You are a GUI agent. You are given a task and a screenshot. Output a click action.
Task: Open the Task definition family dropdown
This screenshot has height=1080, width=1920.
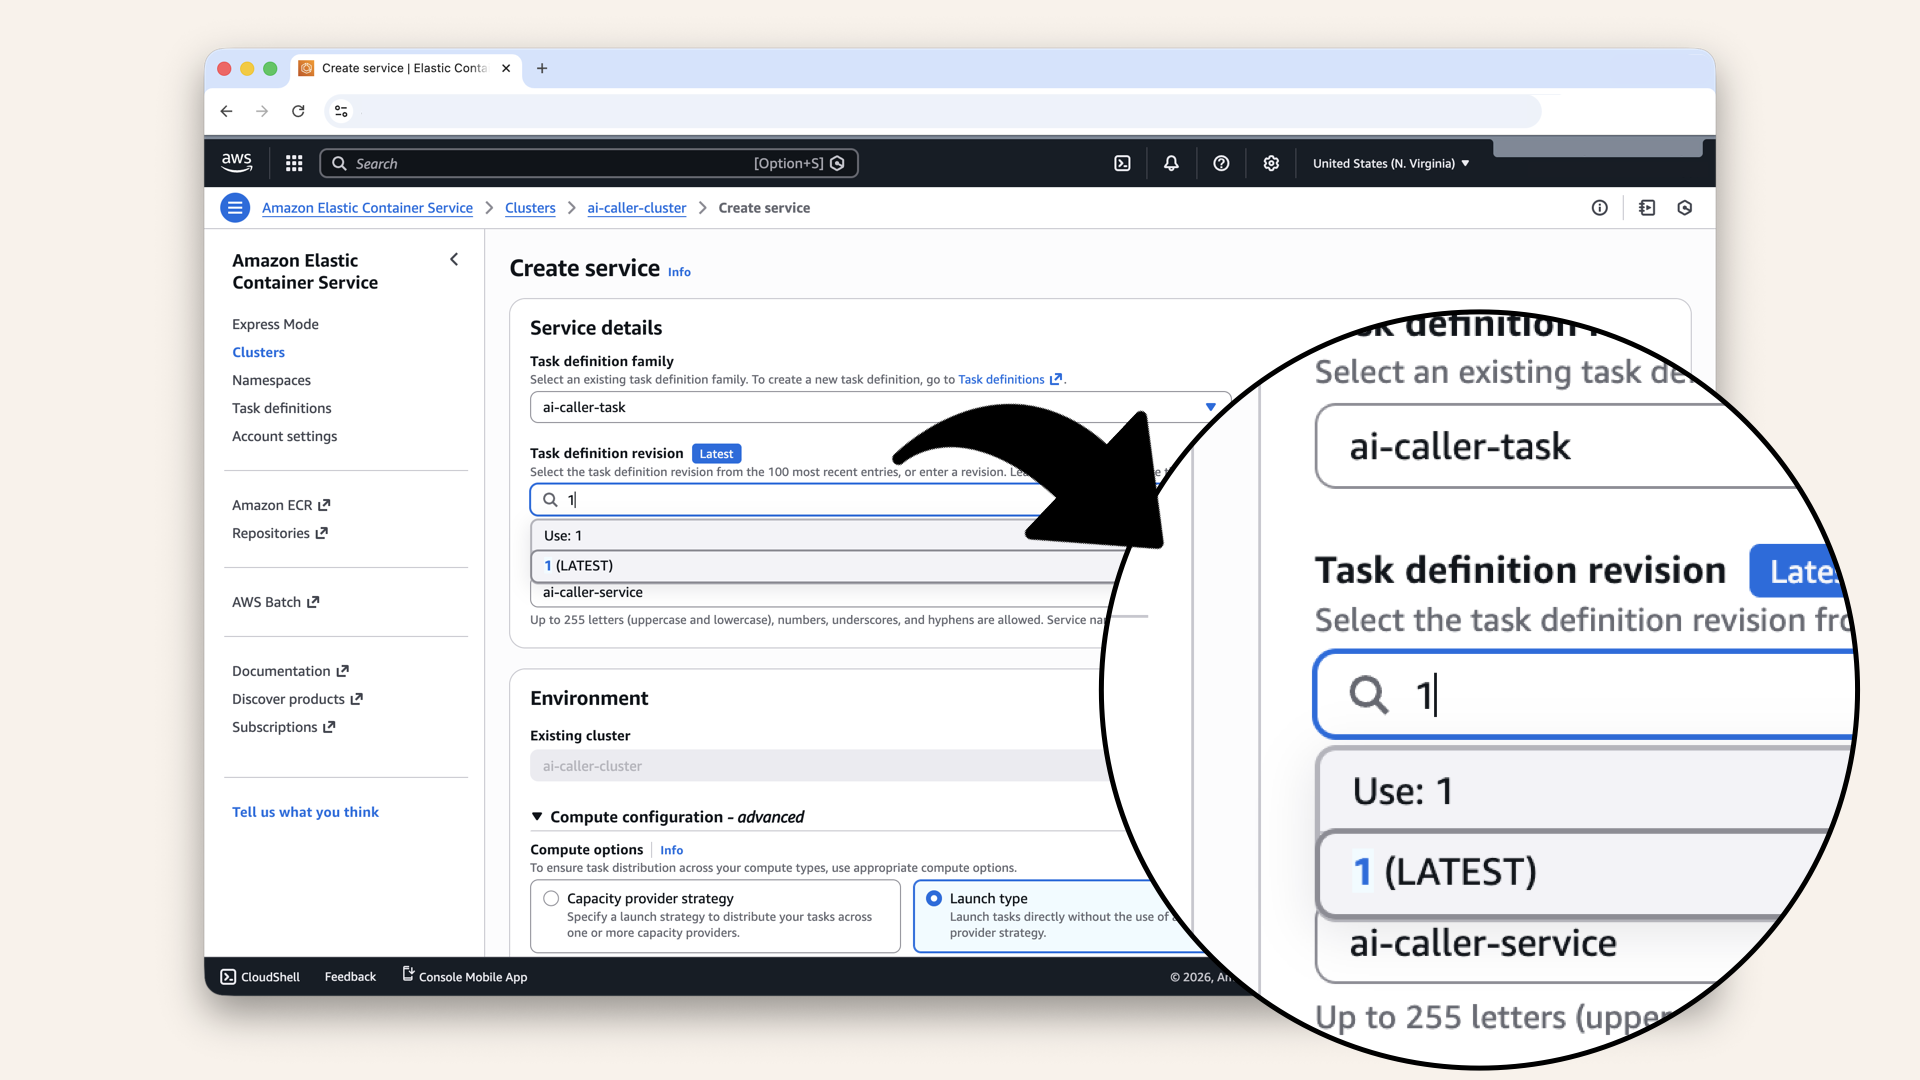pyautogui.click(x=1211, y=407)
